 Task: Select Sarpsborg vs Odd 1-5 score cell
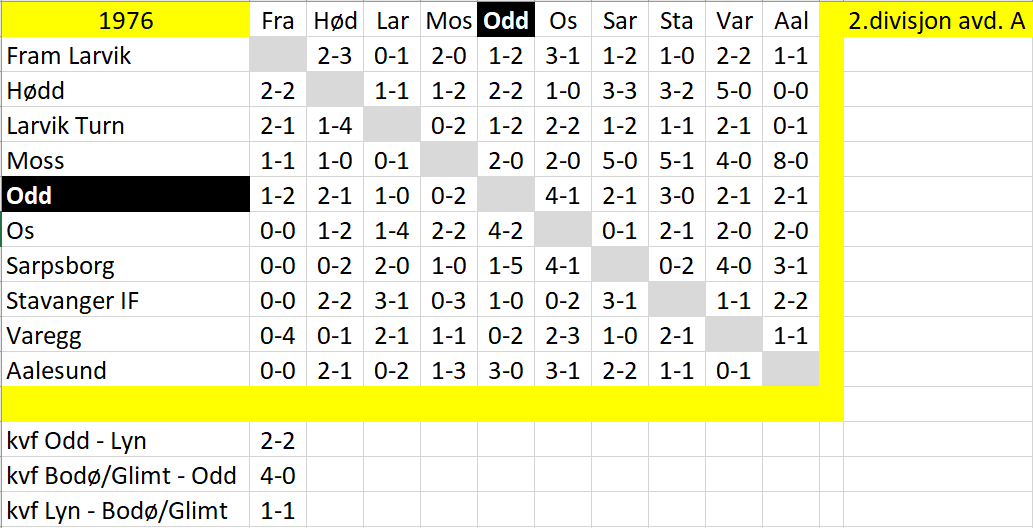506,265
